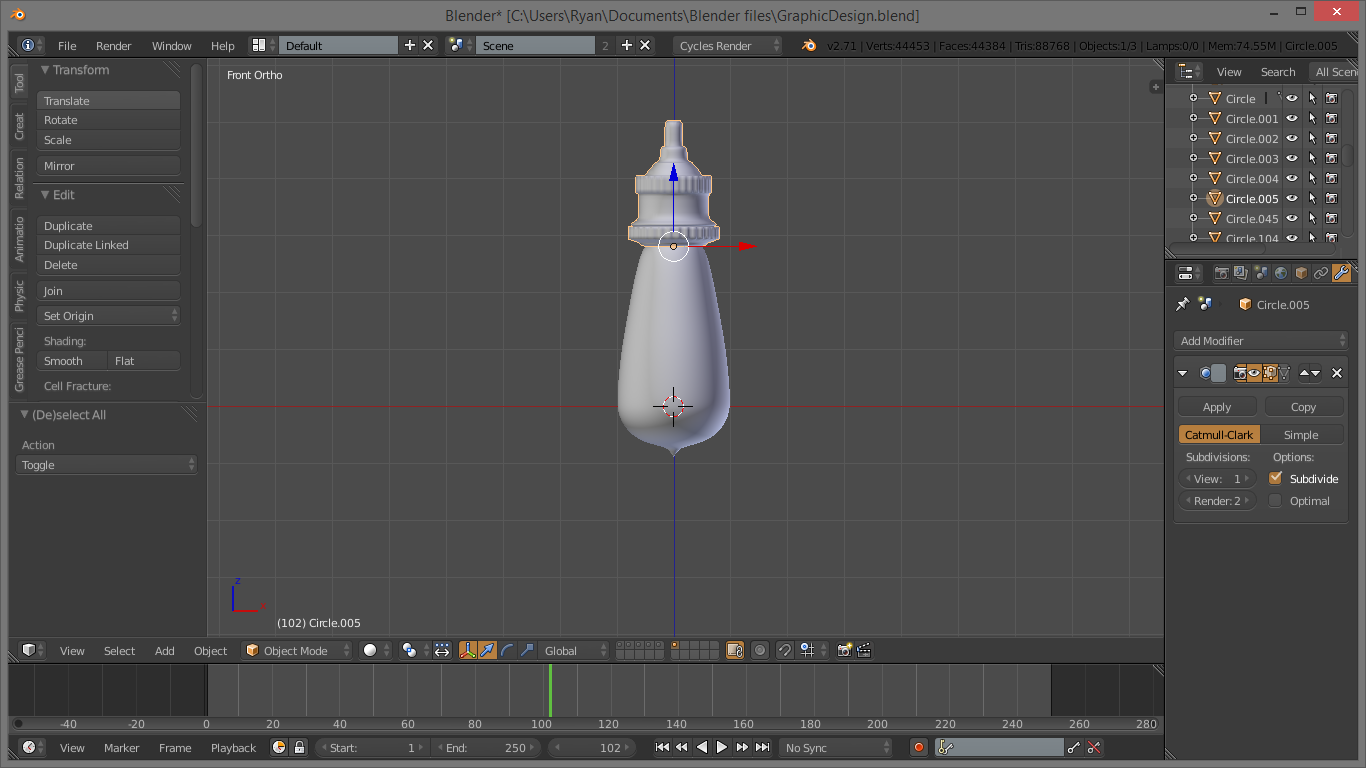Image resolution: width=1366 pixels, height=768 pixels.
Task: Click the Translate button
Action: coord(109,101)
